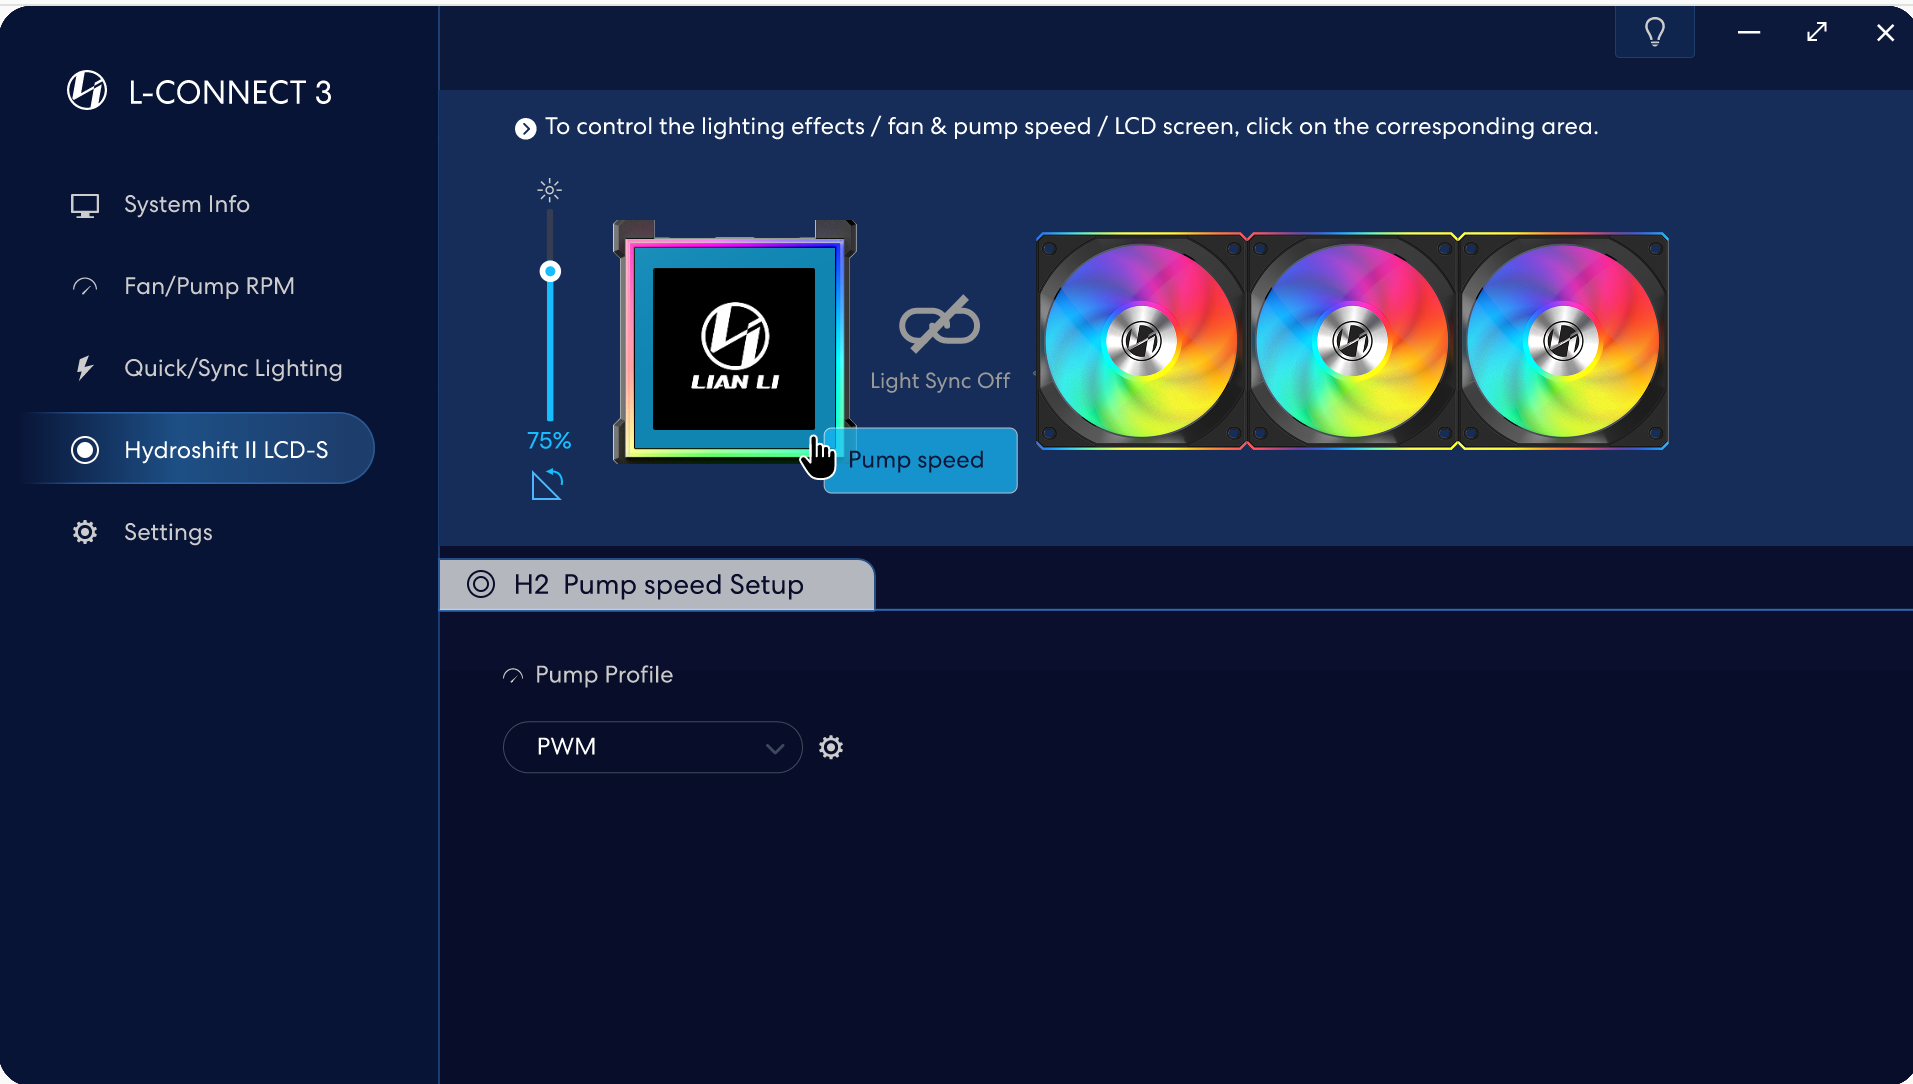This screenshot has height=1084, width=1913.
Task: Open pump profile gear settings
Action: [x=831, y=747]
